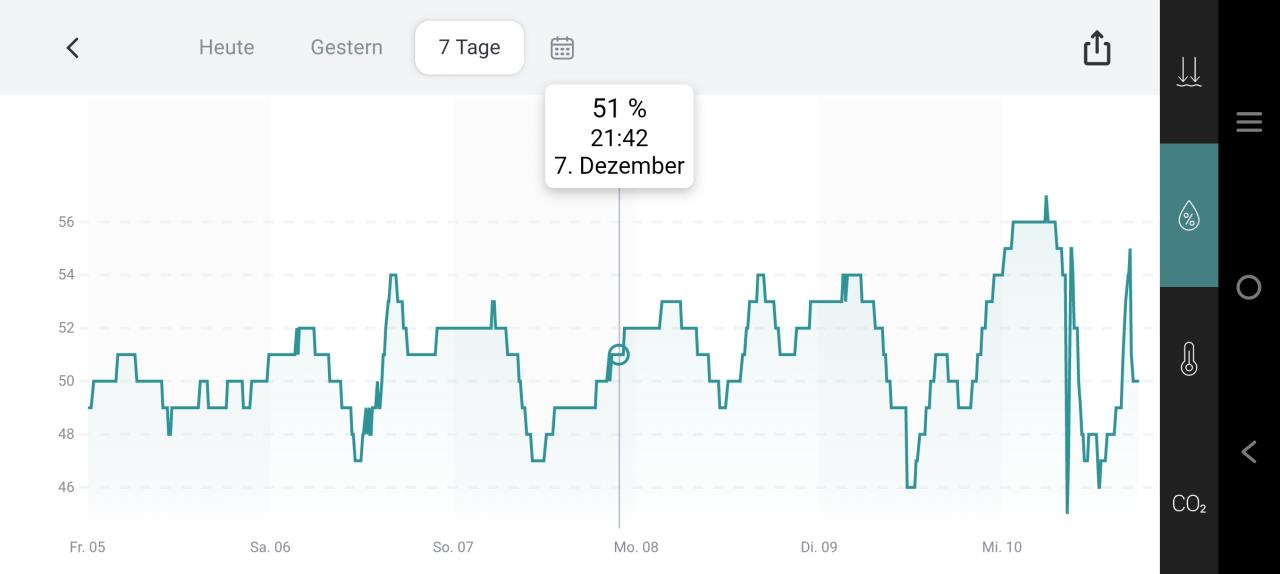Tap the Android back chevron
Screen dimensions: 1280x574
point(1248,452)
